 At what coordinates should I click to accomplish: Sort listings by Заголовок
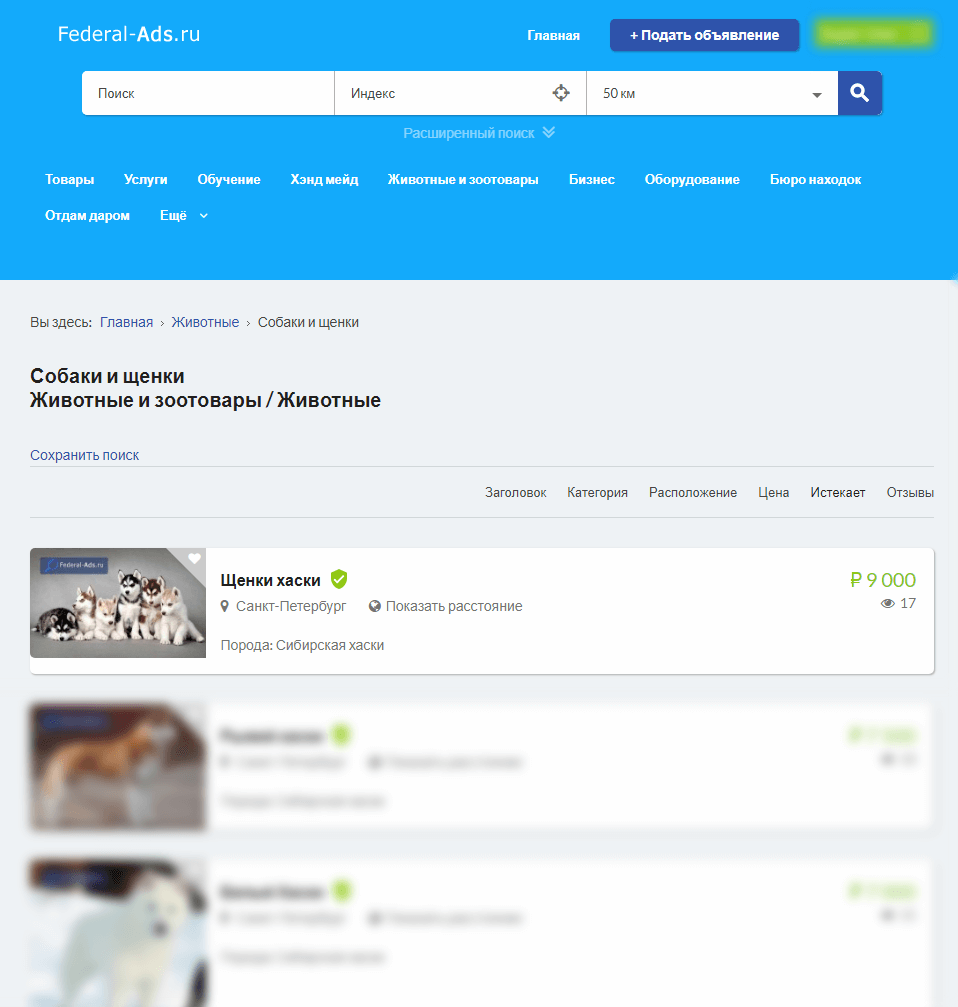pyautogui.click(x=515, y=492)
